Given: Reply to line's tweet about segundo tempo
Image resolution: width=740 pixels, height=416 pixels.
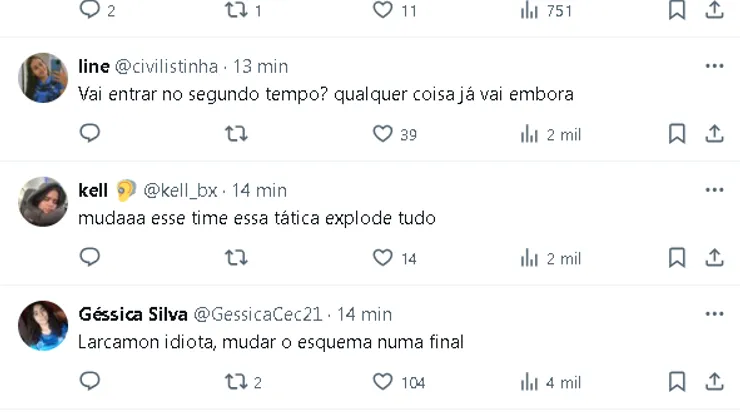Looking at the screenshot, I should point(90,133).
